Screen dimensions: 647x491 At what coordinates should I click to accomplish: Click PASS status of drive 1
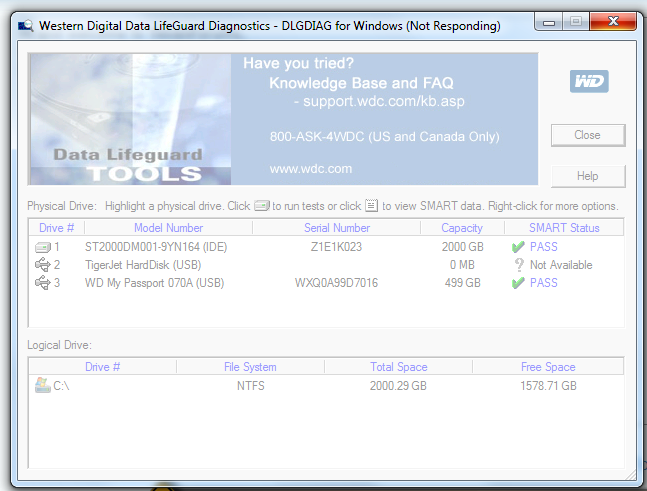pos(543,247)
